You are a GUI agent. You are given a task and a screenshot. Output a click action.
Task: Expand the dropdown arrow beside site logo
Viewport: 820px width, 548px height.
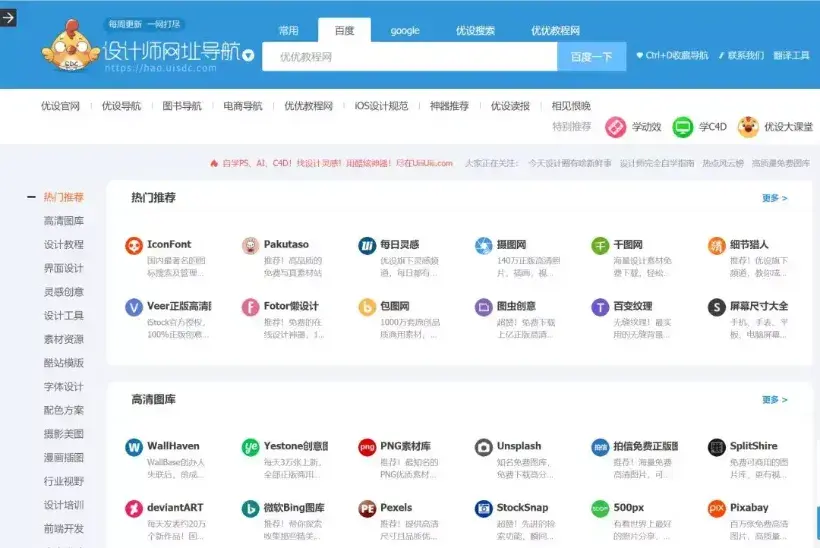pyautogui.click(x=249, y=55)
